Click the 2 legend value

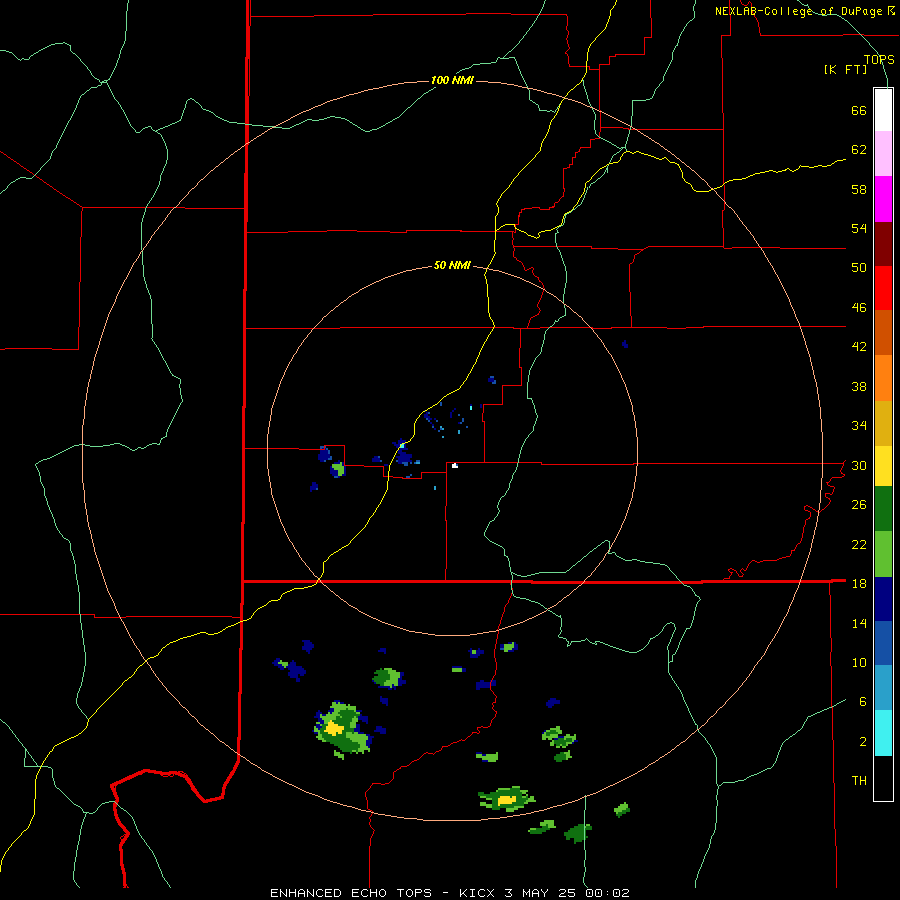(x=863, y=741)
